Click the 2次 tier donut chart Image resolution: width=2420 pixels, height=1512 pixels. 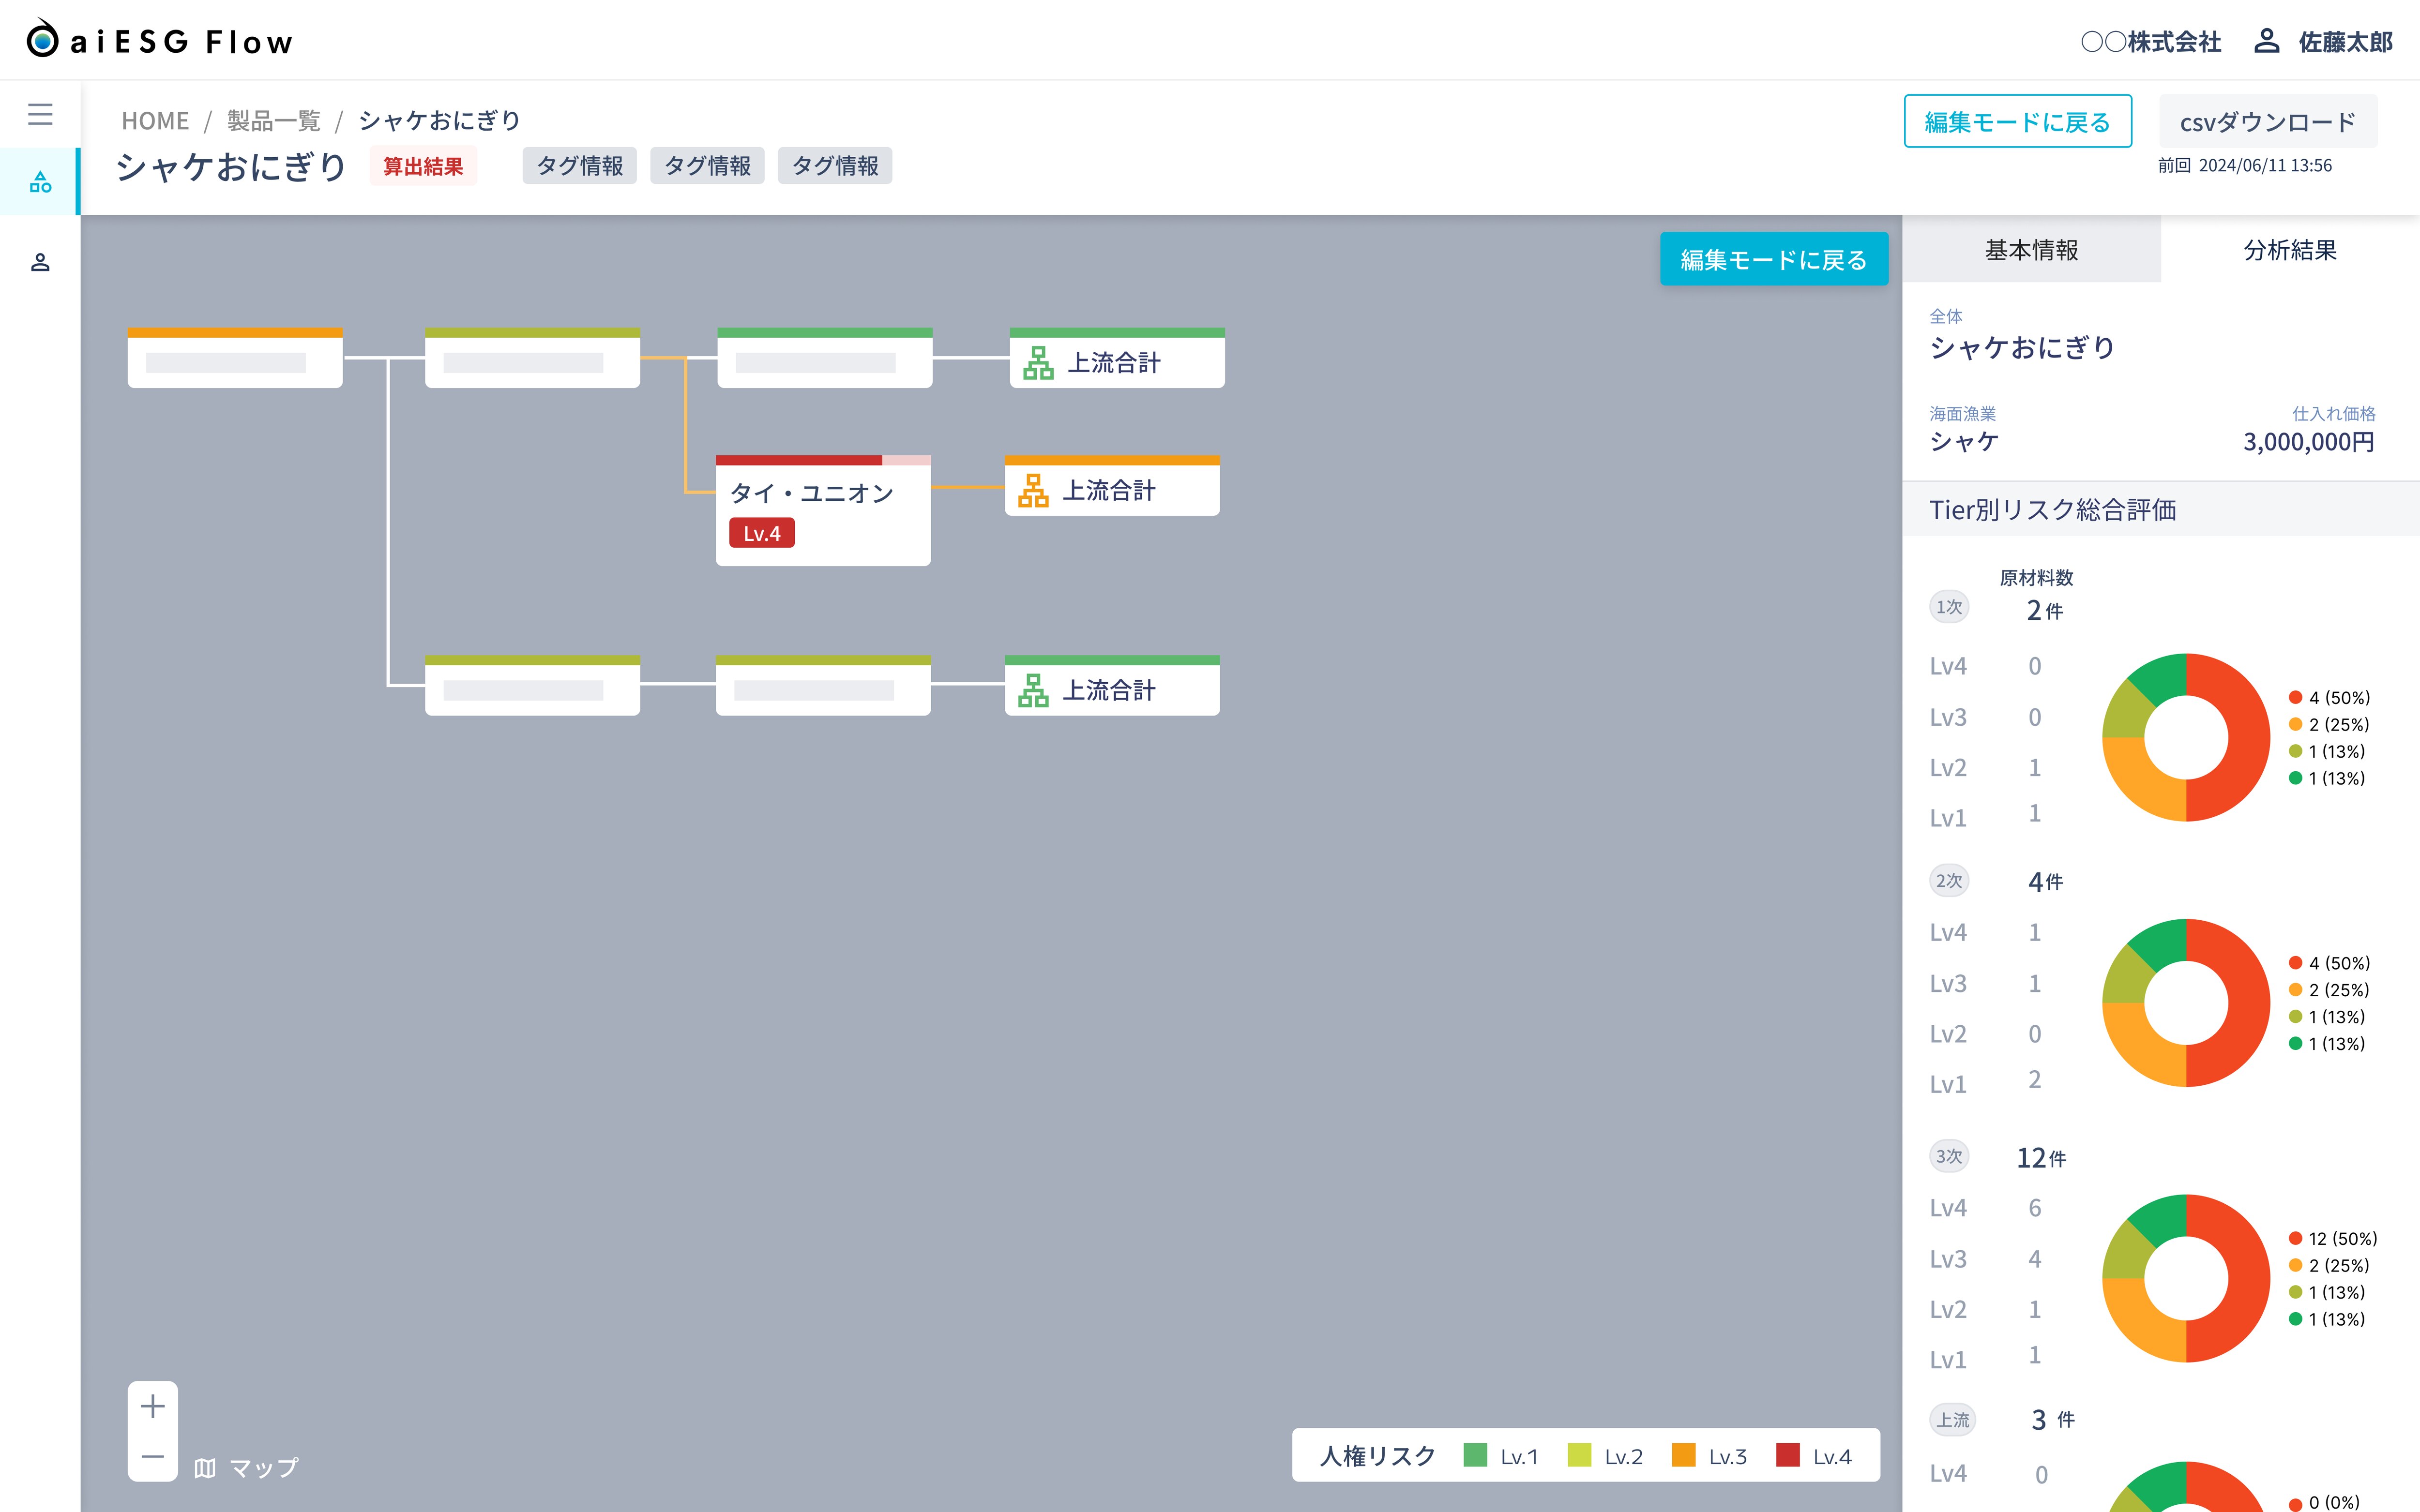pos(2186,1003)
